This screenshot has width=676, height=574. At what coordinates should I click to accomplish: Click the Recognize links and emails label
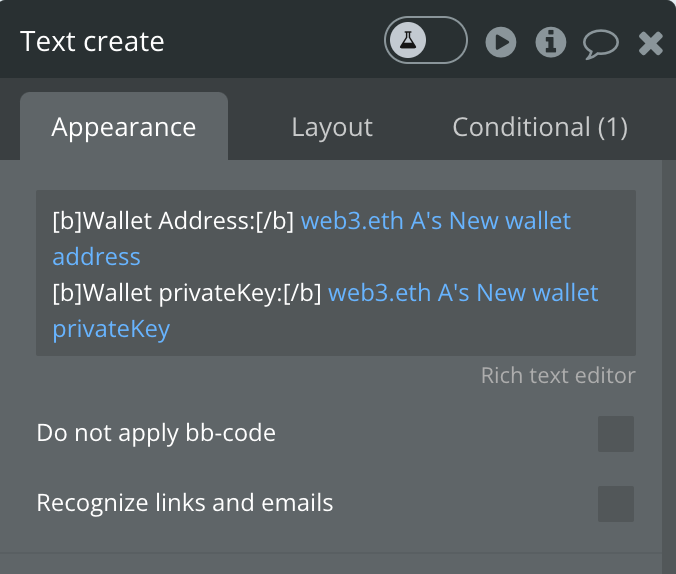tap(185, 503)
